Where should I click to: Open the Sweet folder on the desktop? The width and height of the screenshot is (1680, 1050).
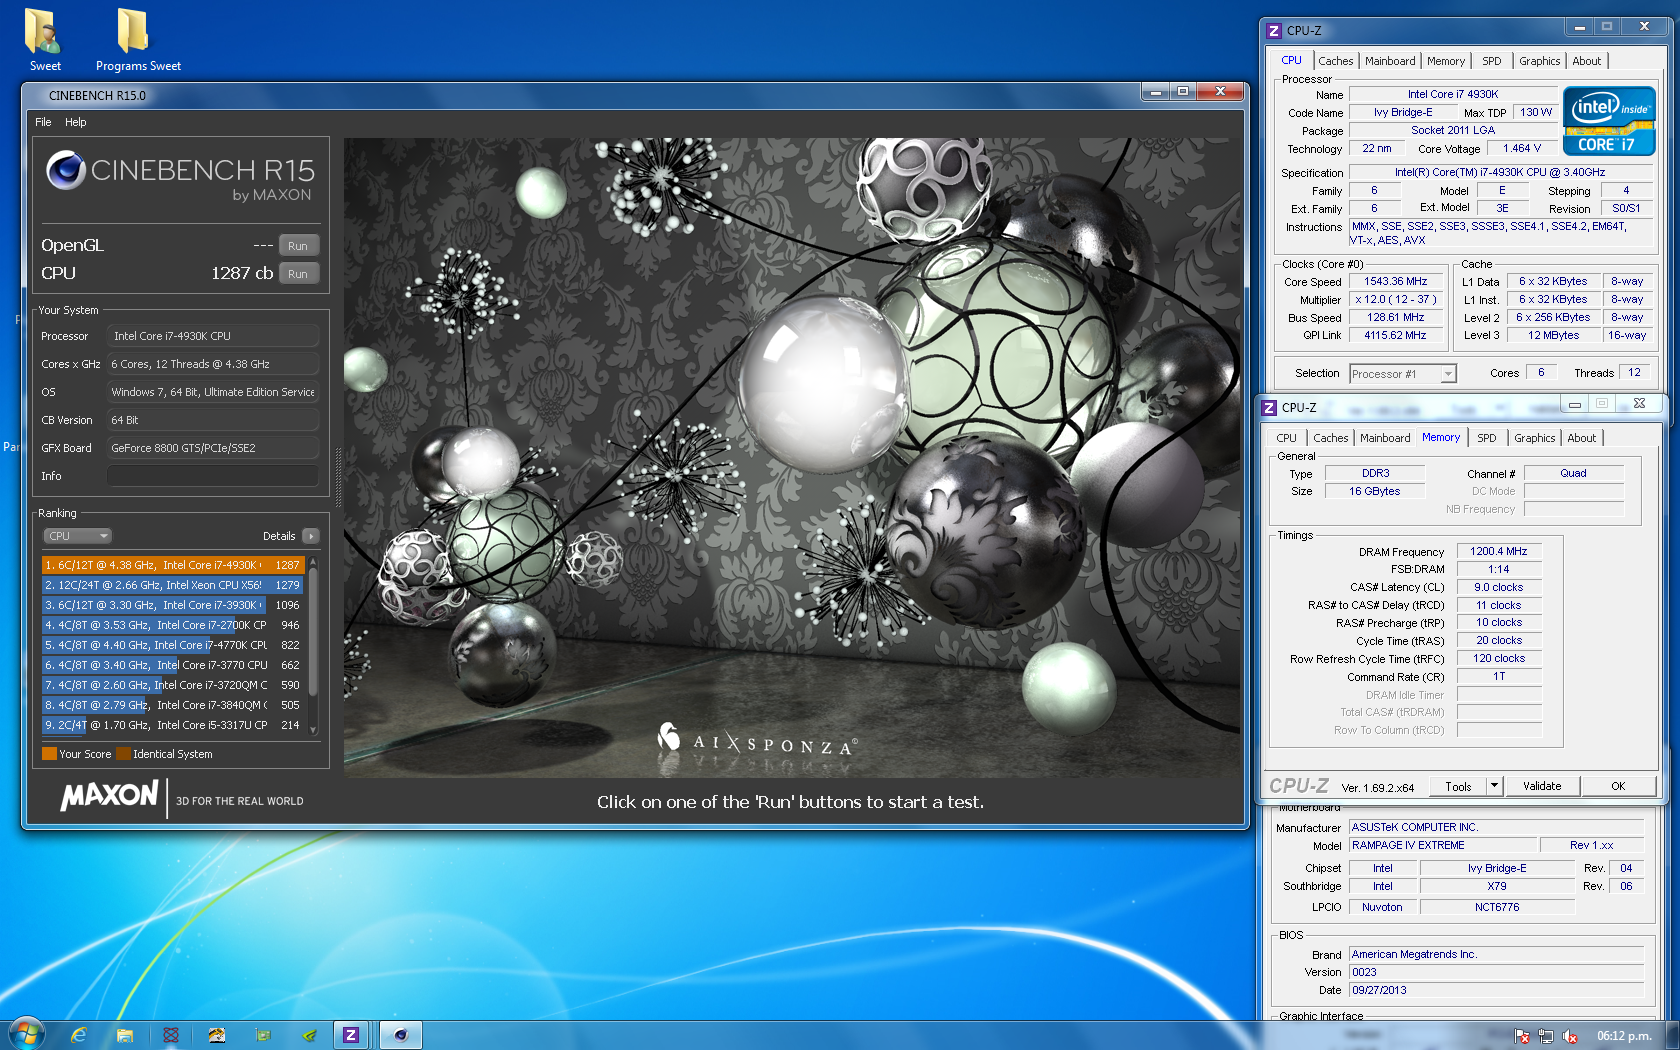[44, 40]
